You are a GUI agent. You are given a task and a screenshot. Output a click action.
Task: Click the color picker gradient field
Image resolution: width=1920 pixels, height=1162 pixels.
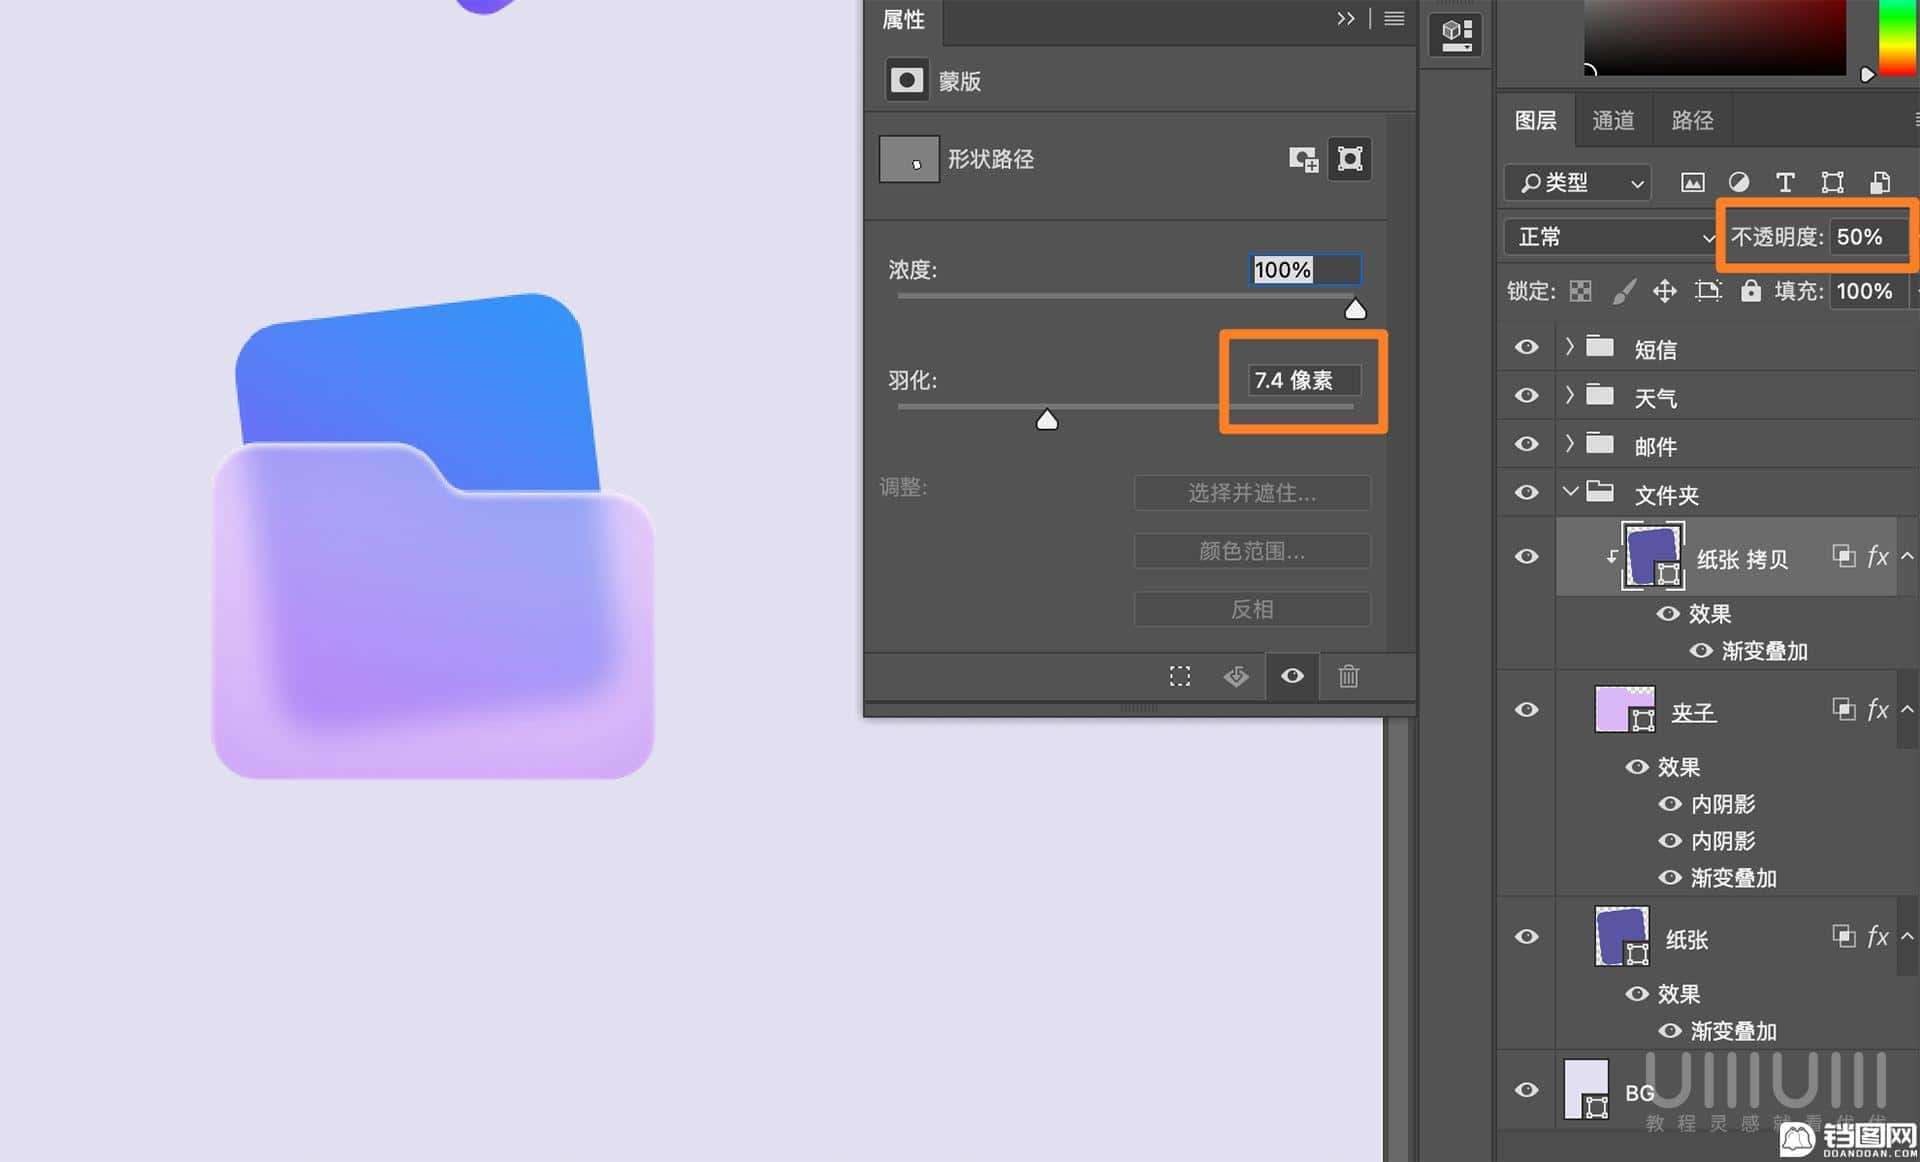(1715, 37)
